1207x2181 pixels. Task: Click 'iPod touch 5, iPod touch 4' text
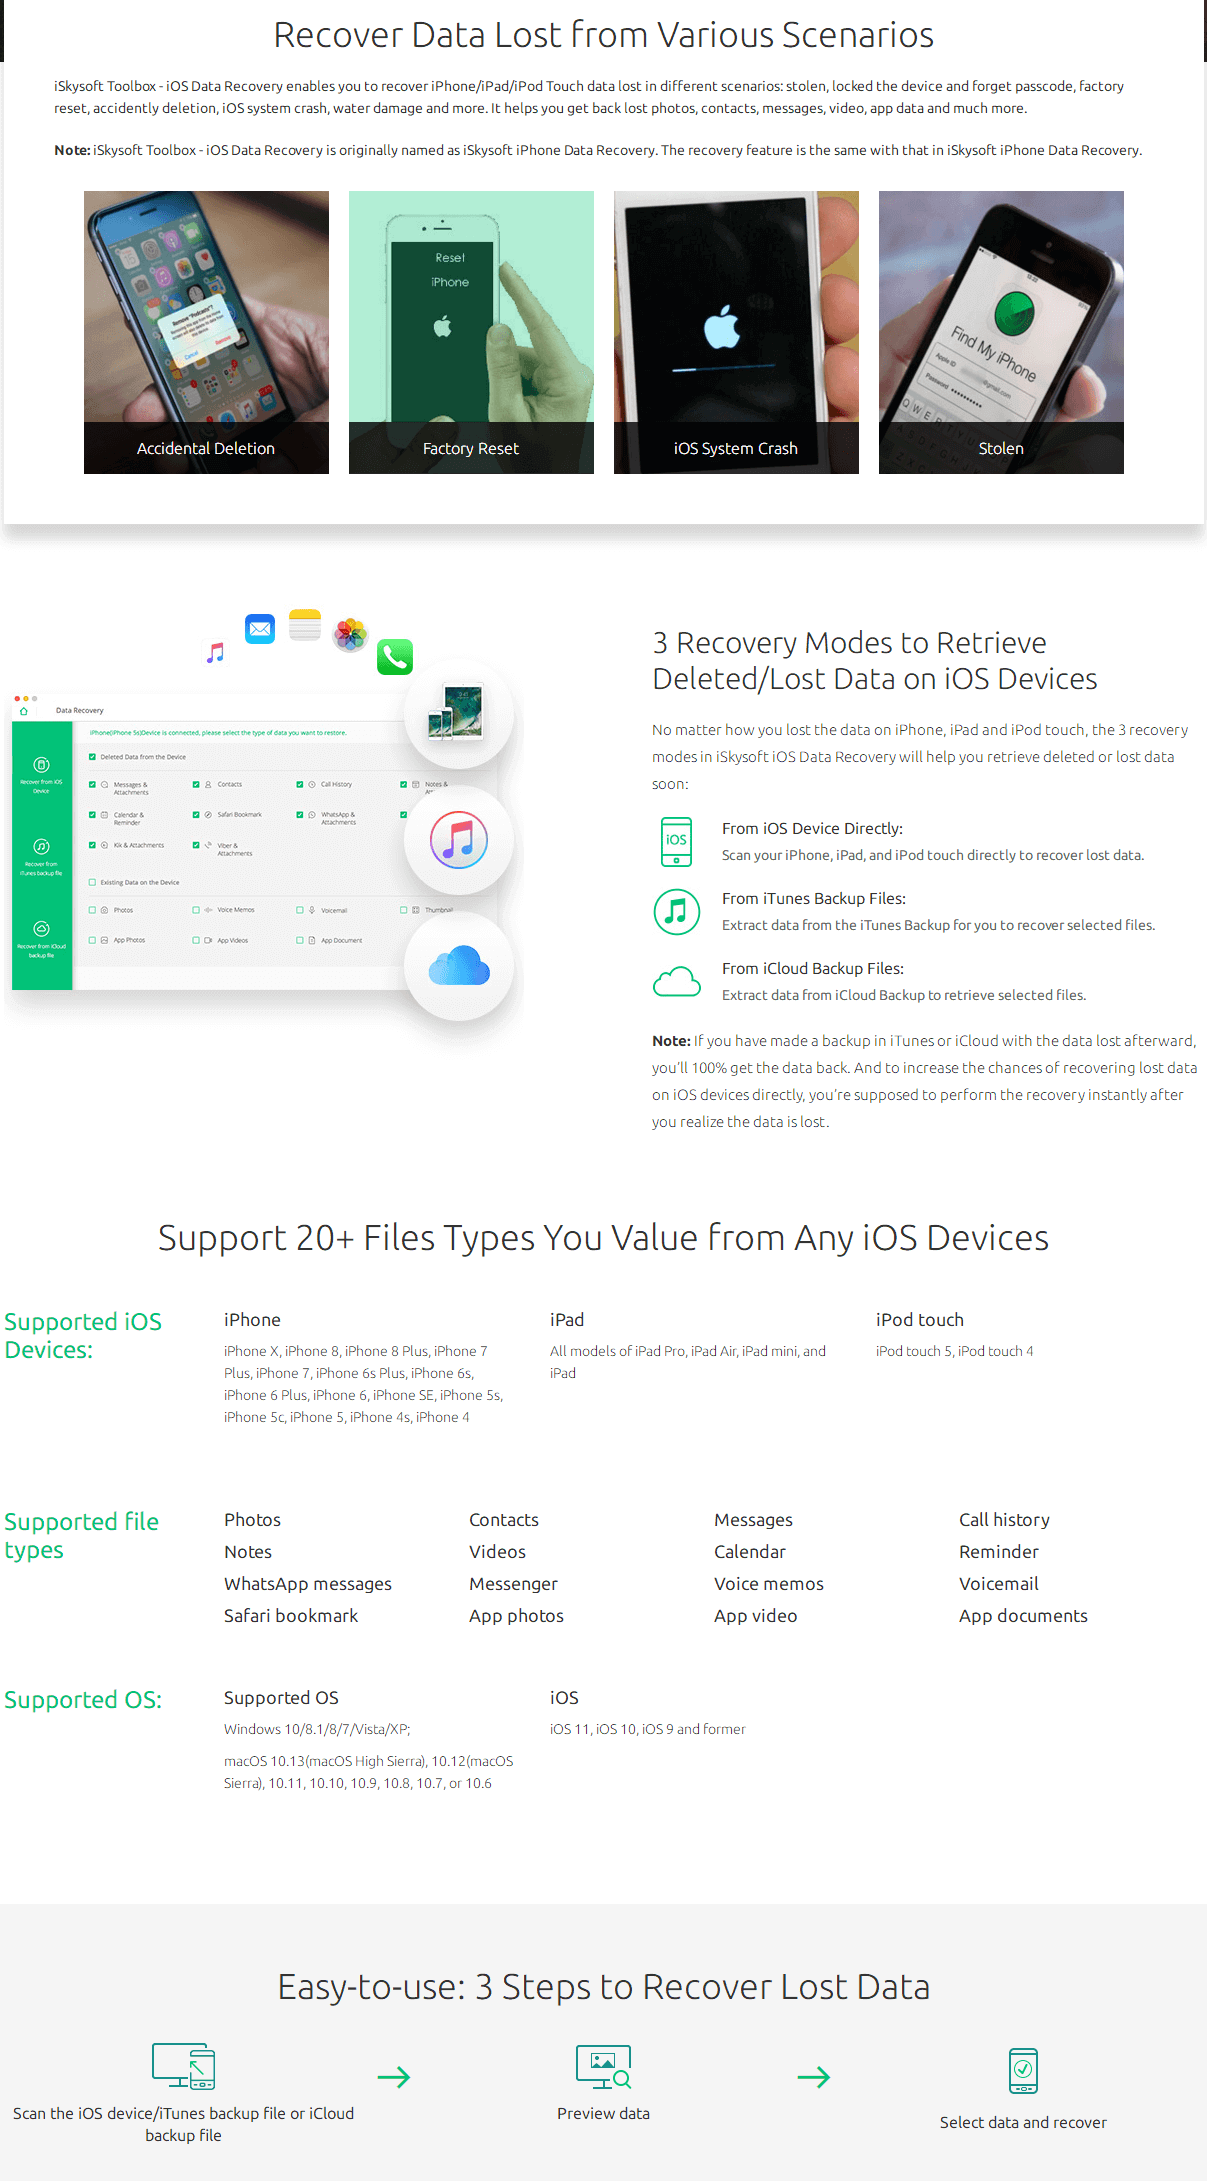955,1351
